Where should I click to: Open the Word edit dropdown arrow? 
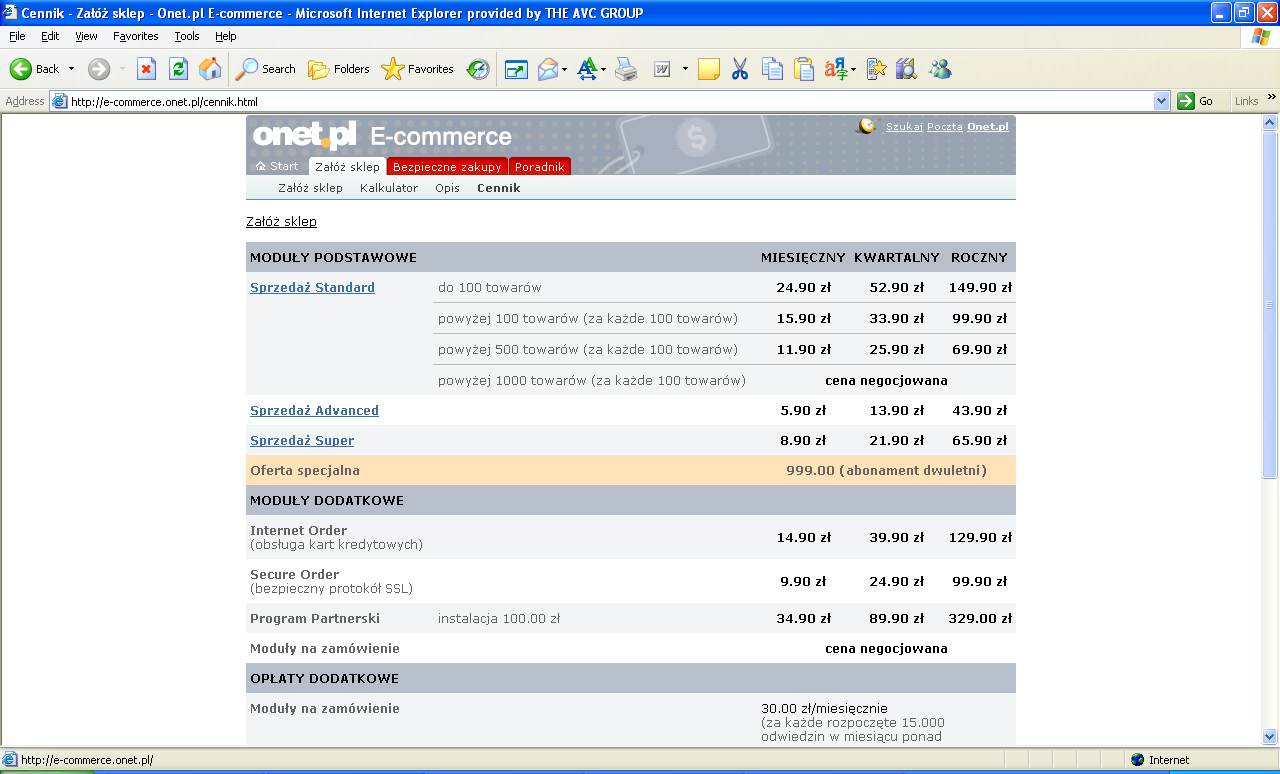click(685, 69)
